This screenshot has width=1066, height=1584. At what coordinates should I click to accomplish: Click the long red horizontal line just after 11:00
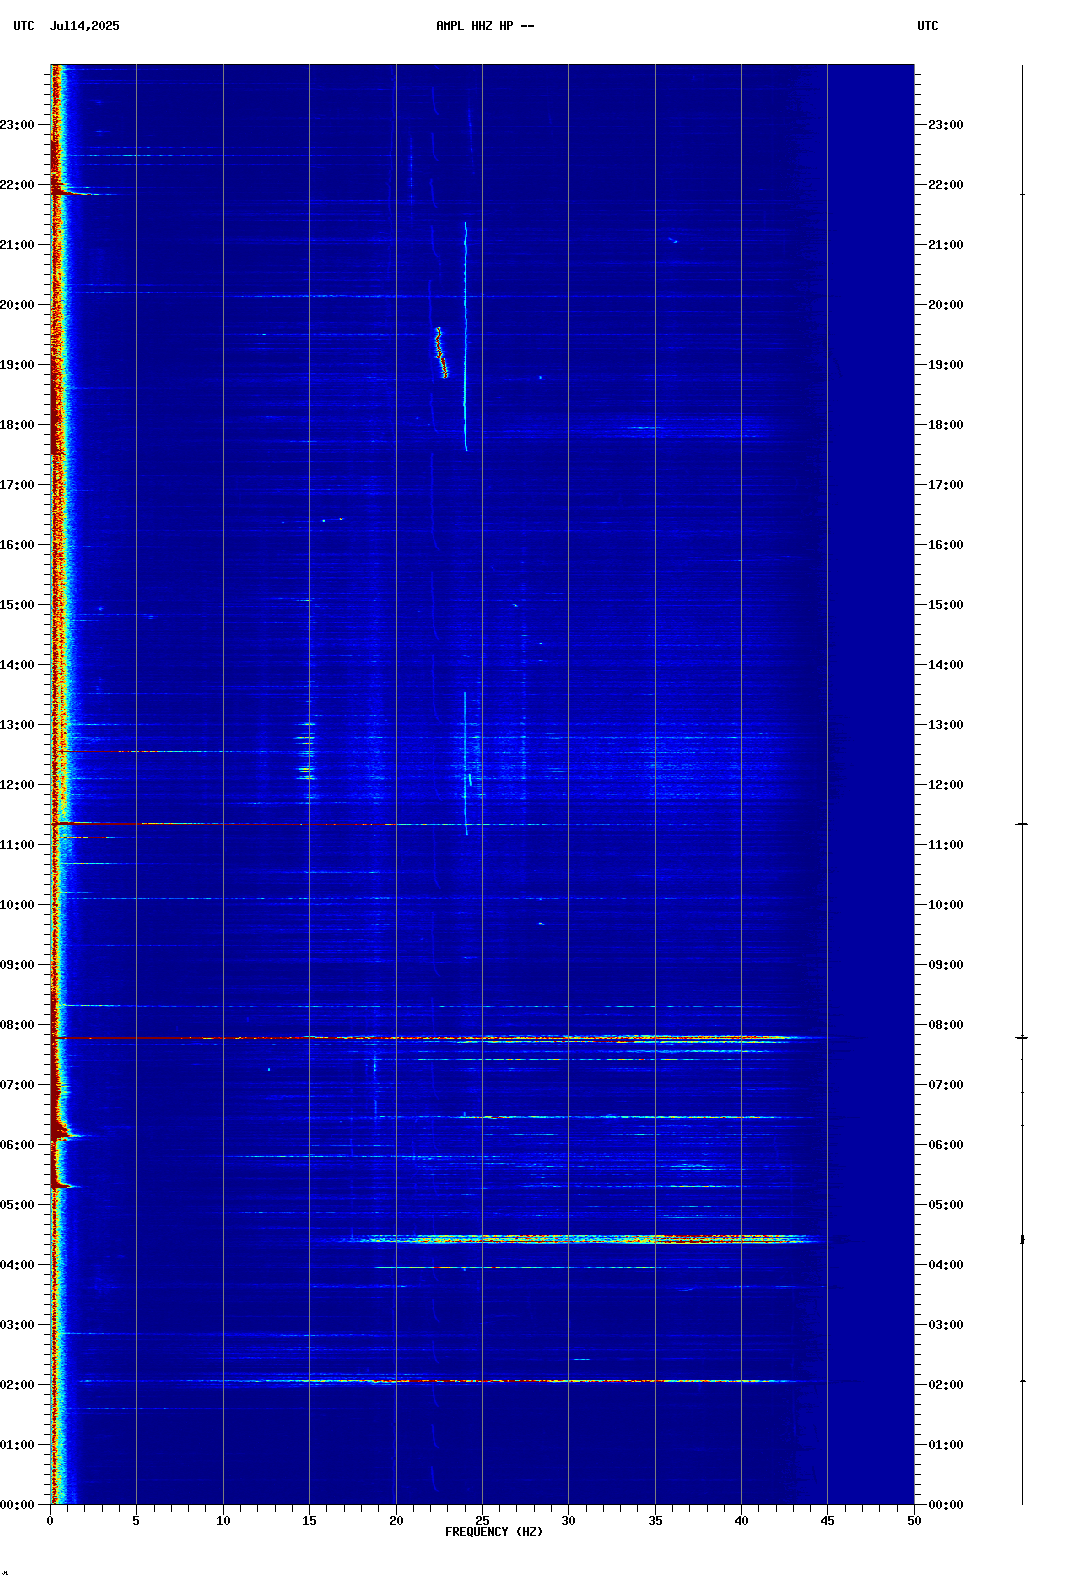[230, 824]
